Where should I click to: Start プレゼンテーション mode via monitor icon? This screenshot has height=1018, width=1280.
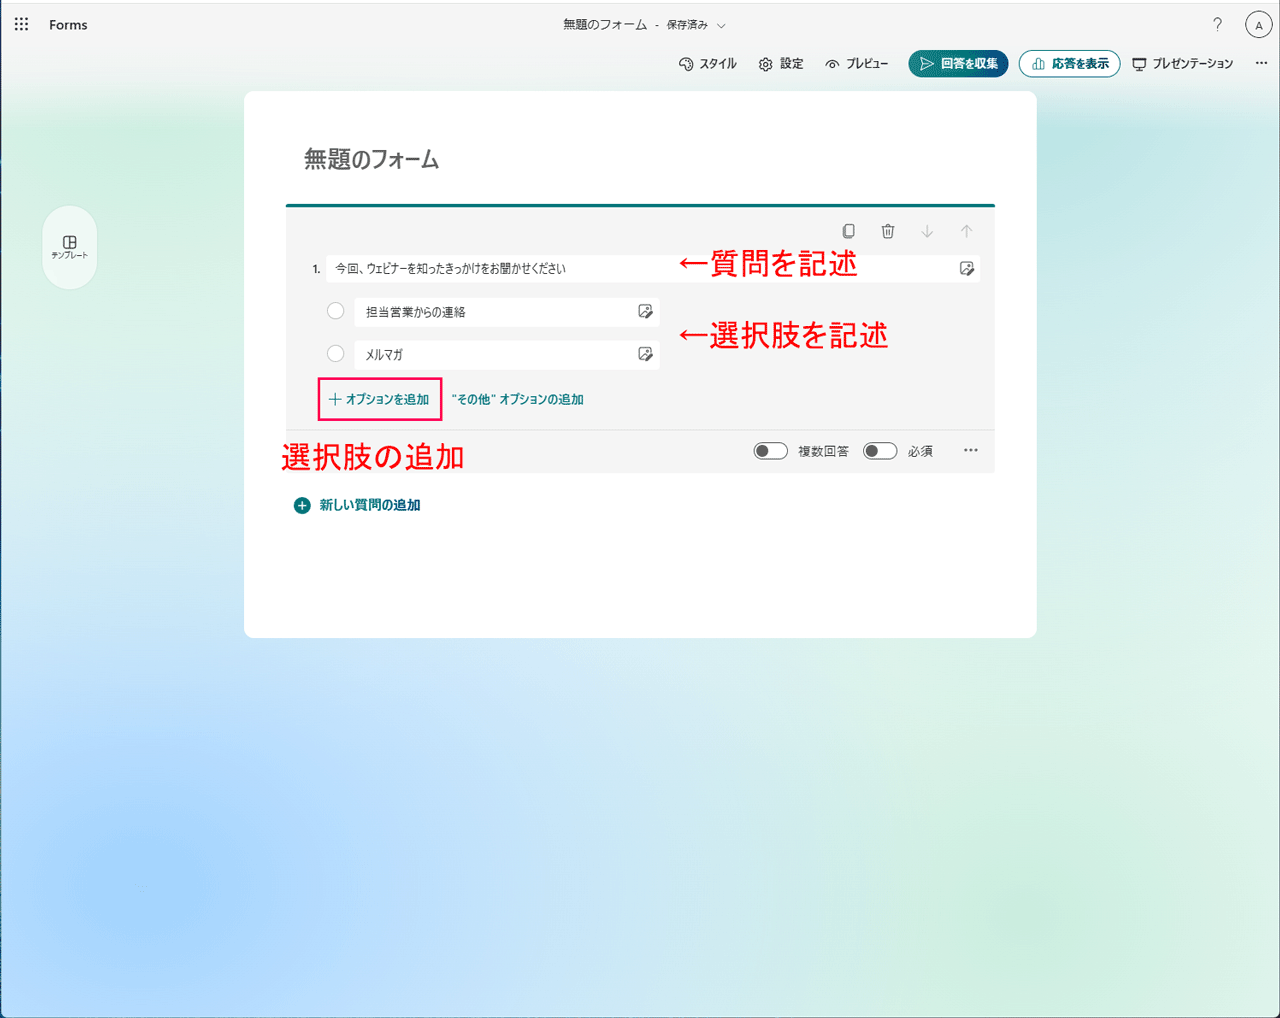1182,63
